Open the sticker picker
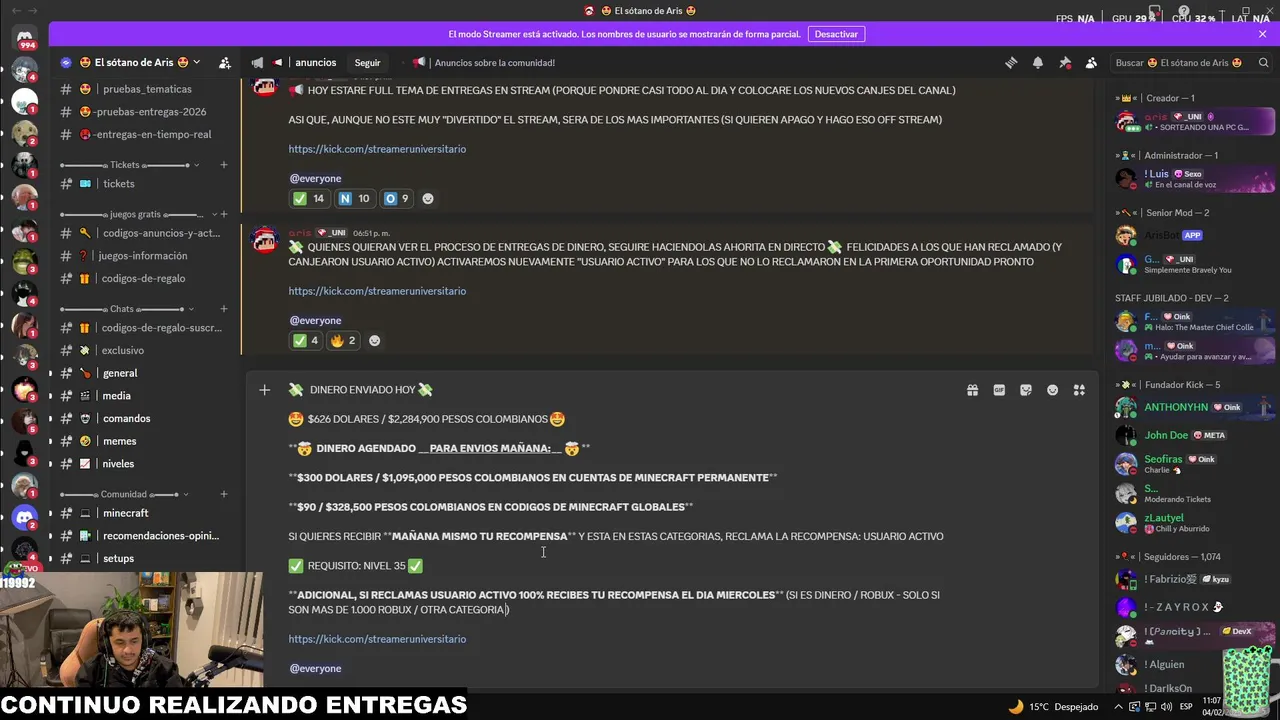 click(1026, 390)
